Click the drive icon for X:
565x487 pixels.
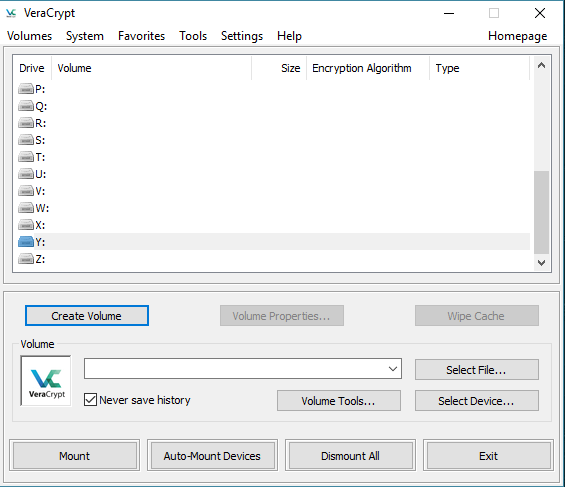tap(26, 225)
